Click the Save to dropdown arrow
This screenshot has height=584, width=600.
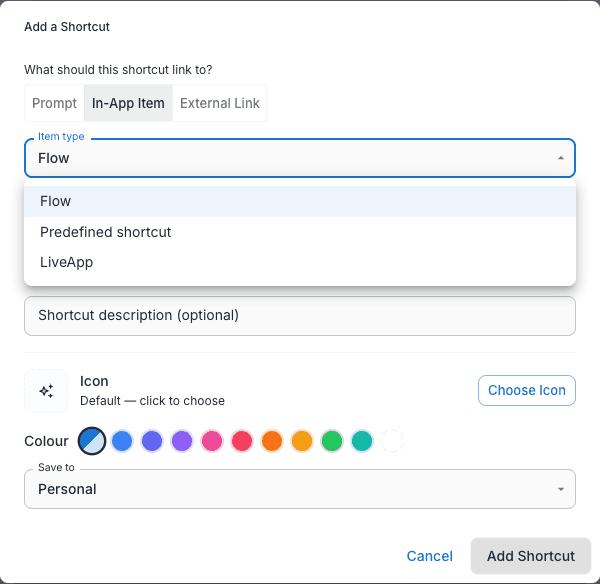pos(561,489)
